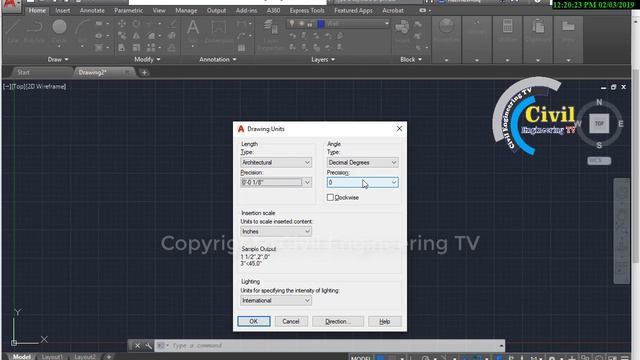
Task: Select the Polyline tool
Action: [x=34, y=31]
